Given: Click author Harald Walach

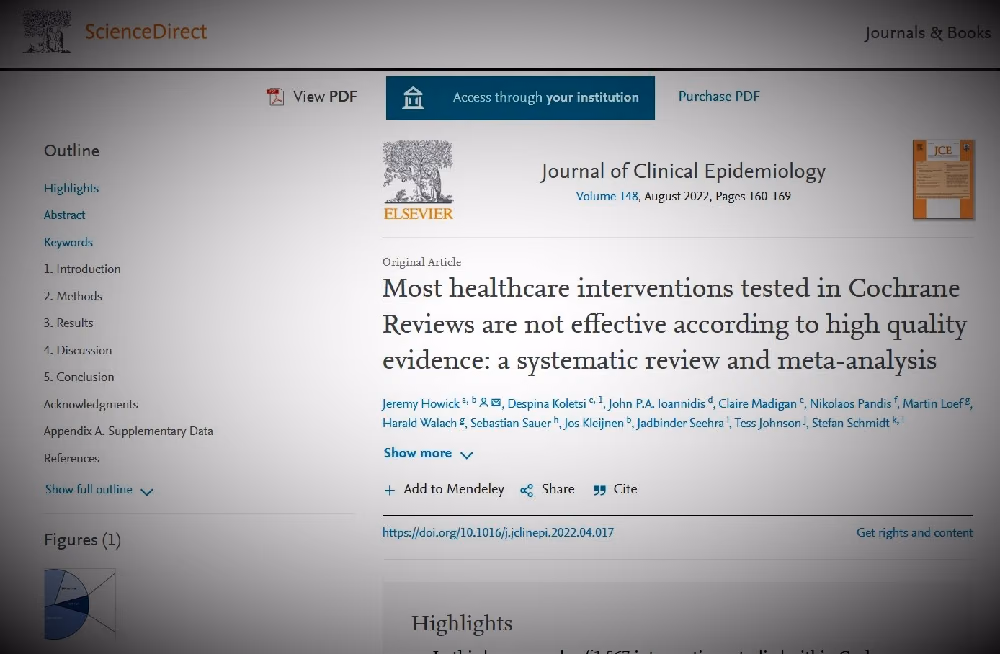Looking at the screenshot, I should 420,423.
